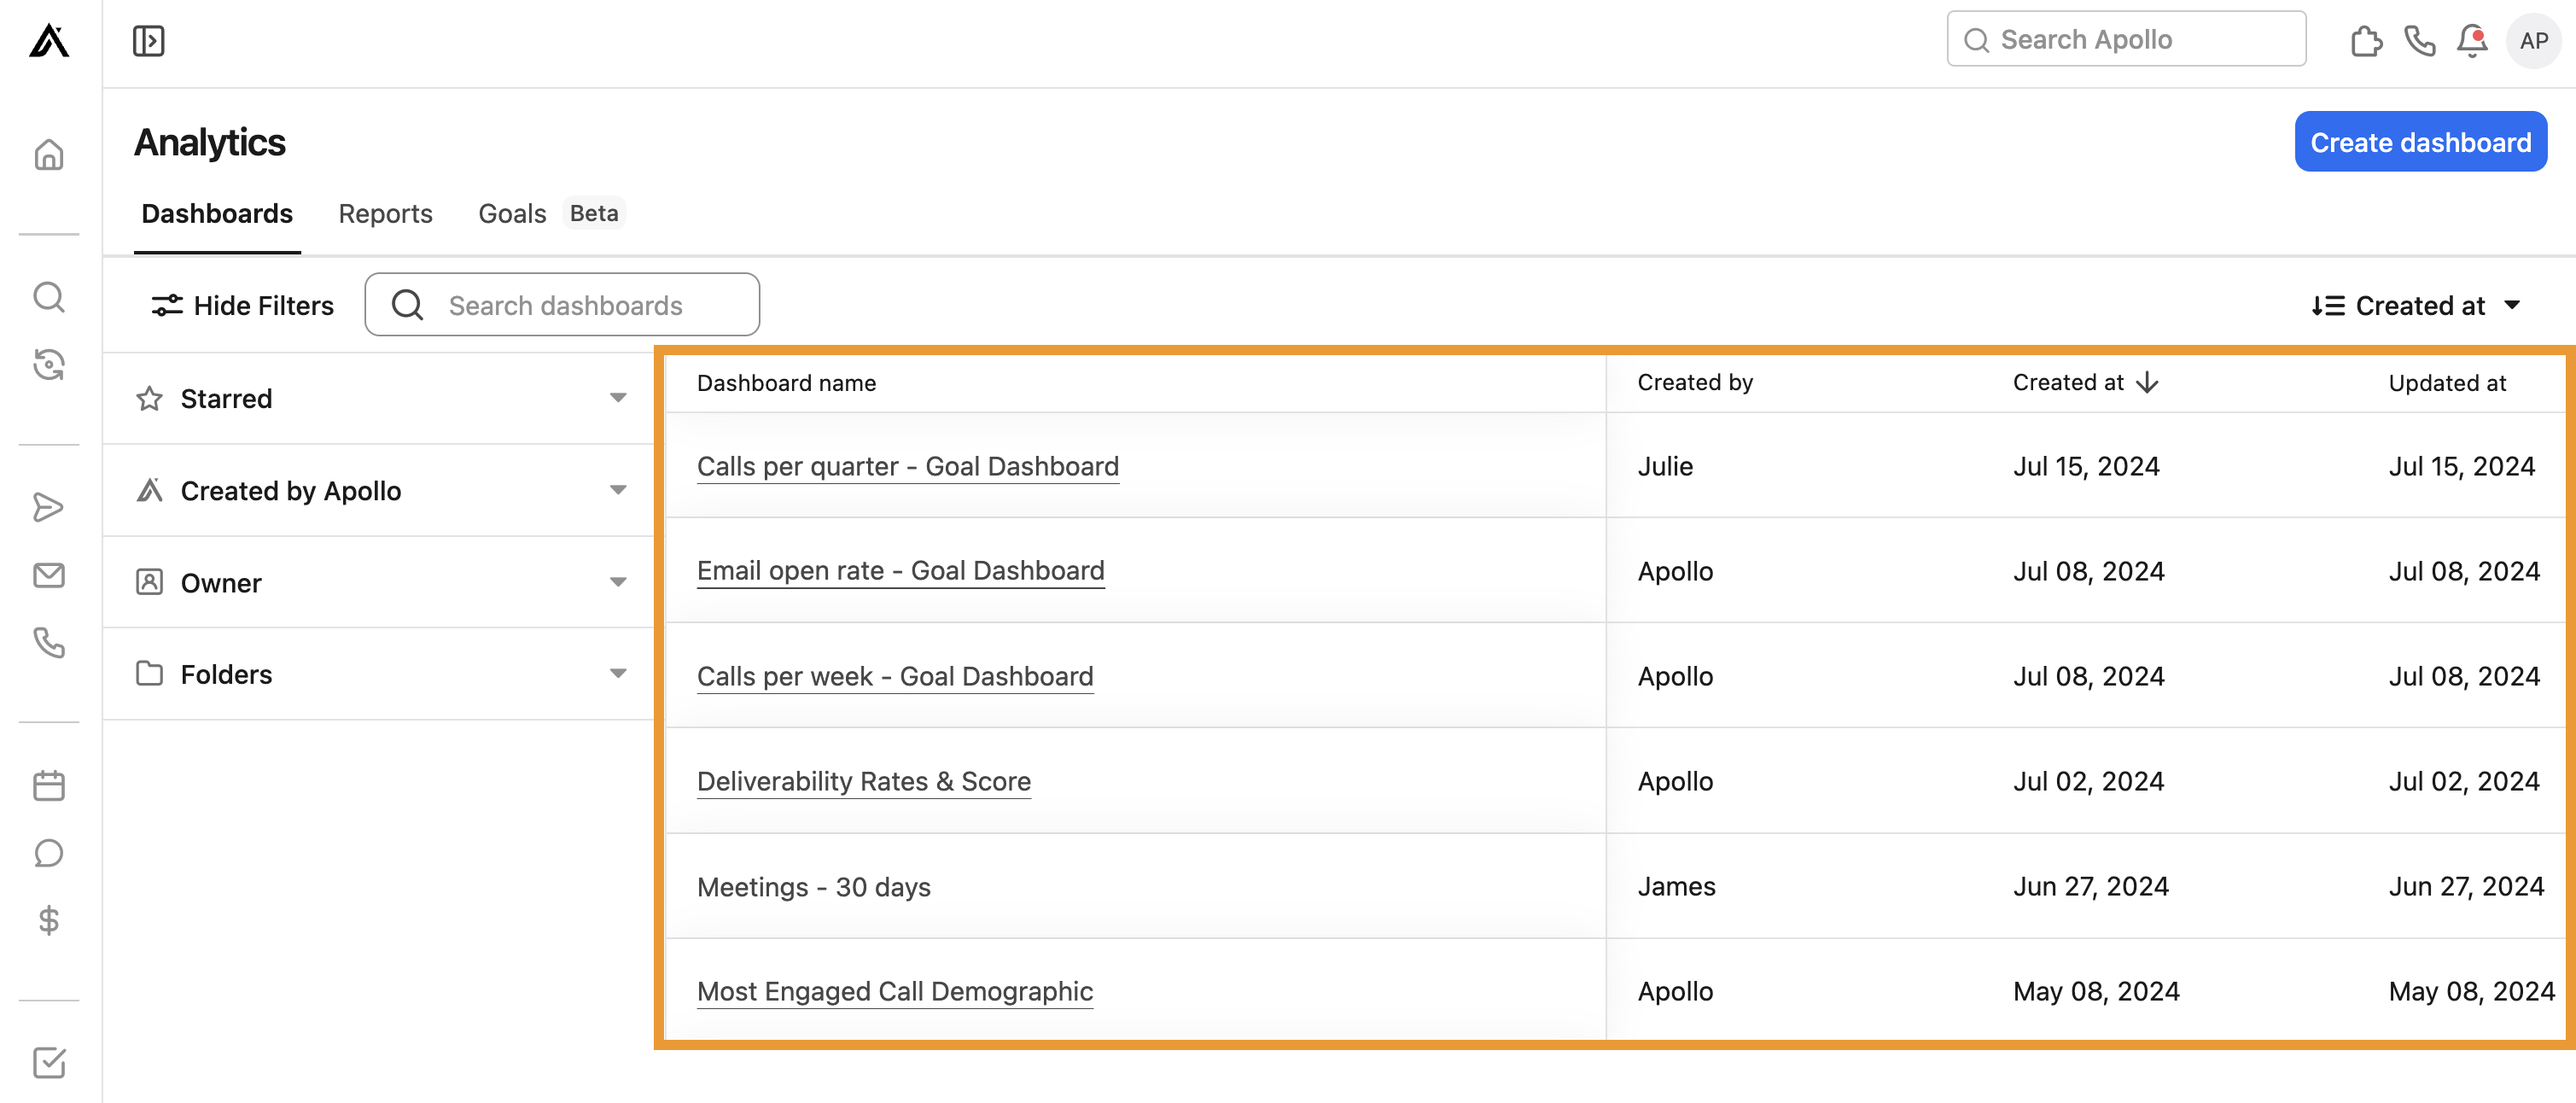
Task: Toggle Hide Filters control
Action: [x=242, y=305]
